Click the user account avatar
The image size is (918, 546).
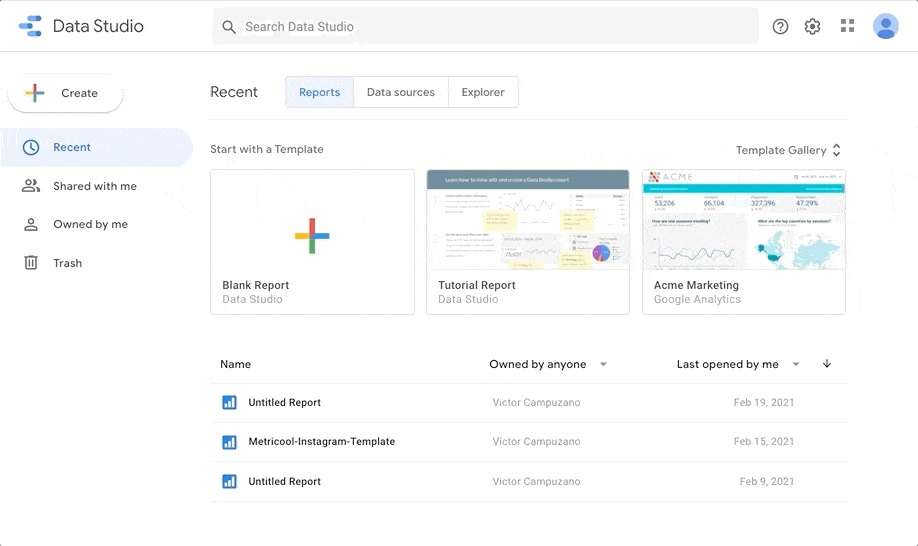coord(885,26)
